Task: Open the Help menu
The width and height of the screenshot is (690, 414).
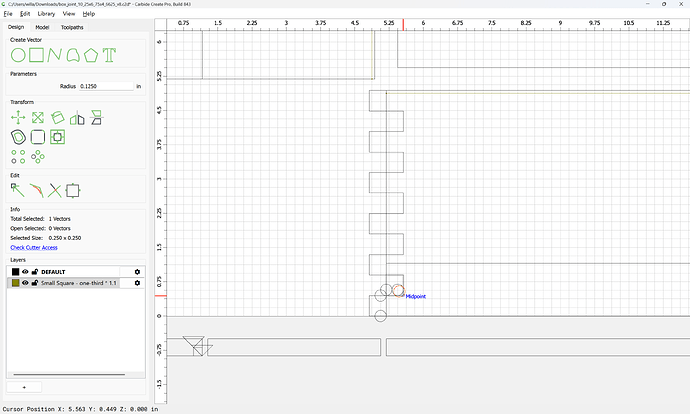Action: click(x=89, y=14)
